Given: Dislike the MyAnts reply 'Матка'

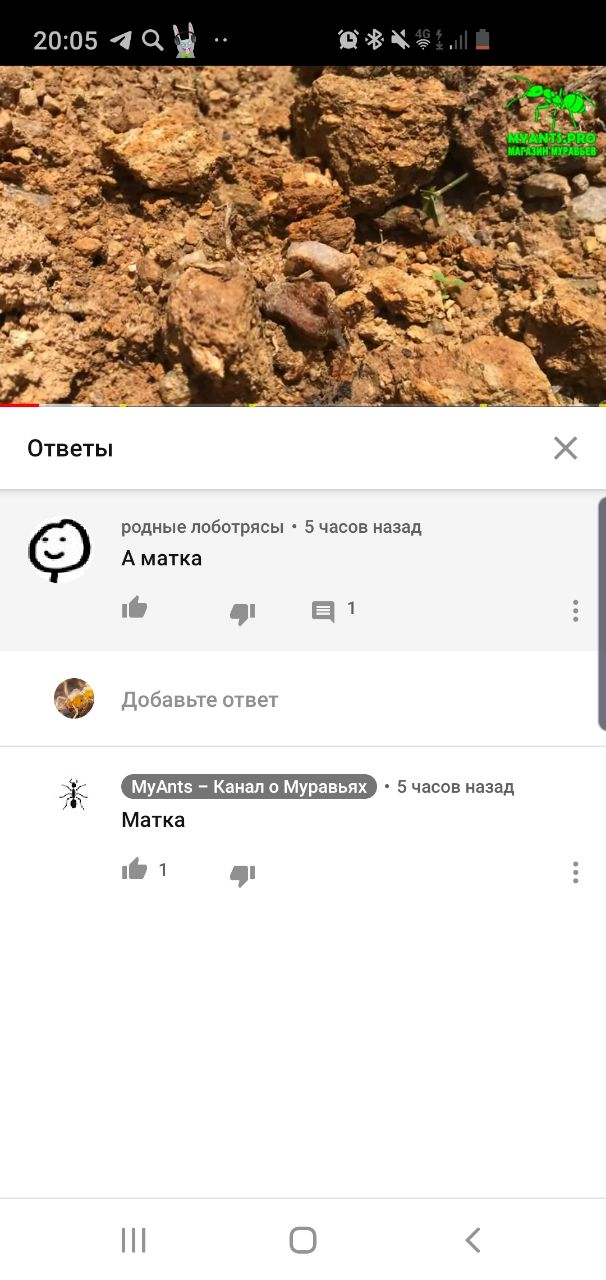Looking at the screenshot, I should [x=242, y=875].
